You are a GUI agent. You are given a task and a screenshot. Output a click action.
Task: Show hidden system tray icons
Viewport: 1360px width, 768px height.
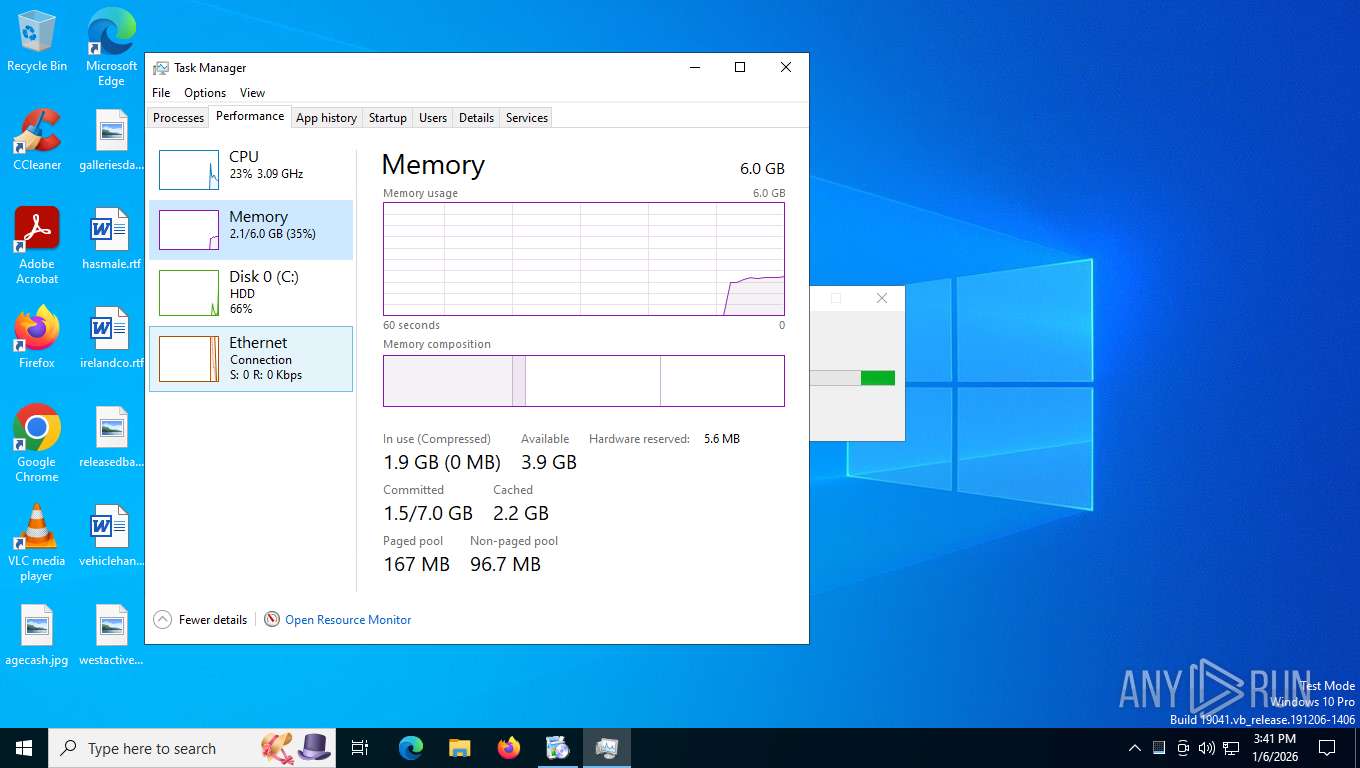(1134, 748)
